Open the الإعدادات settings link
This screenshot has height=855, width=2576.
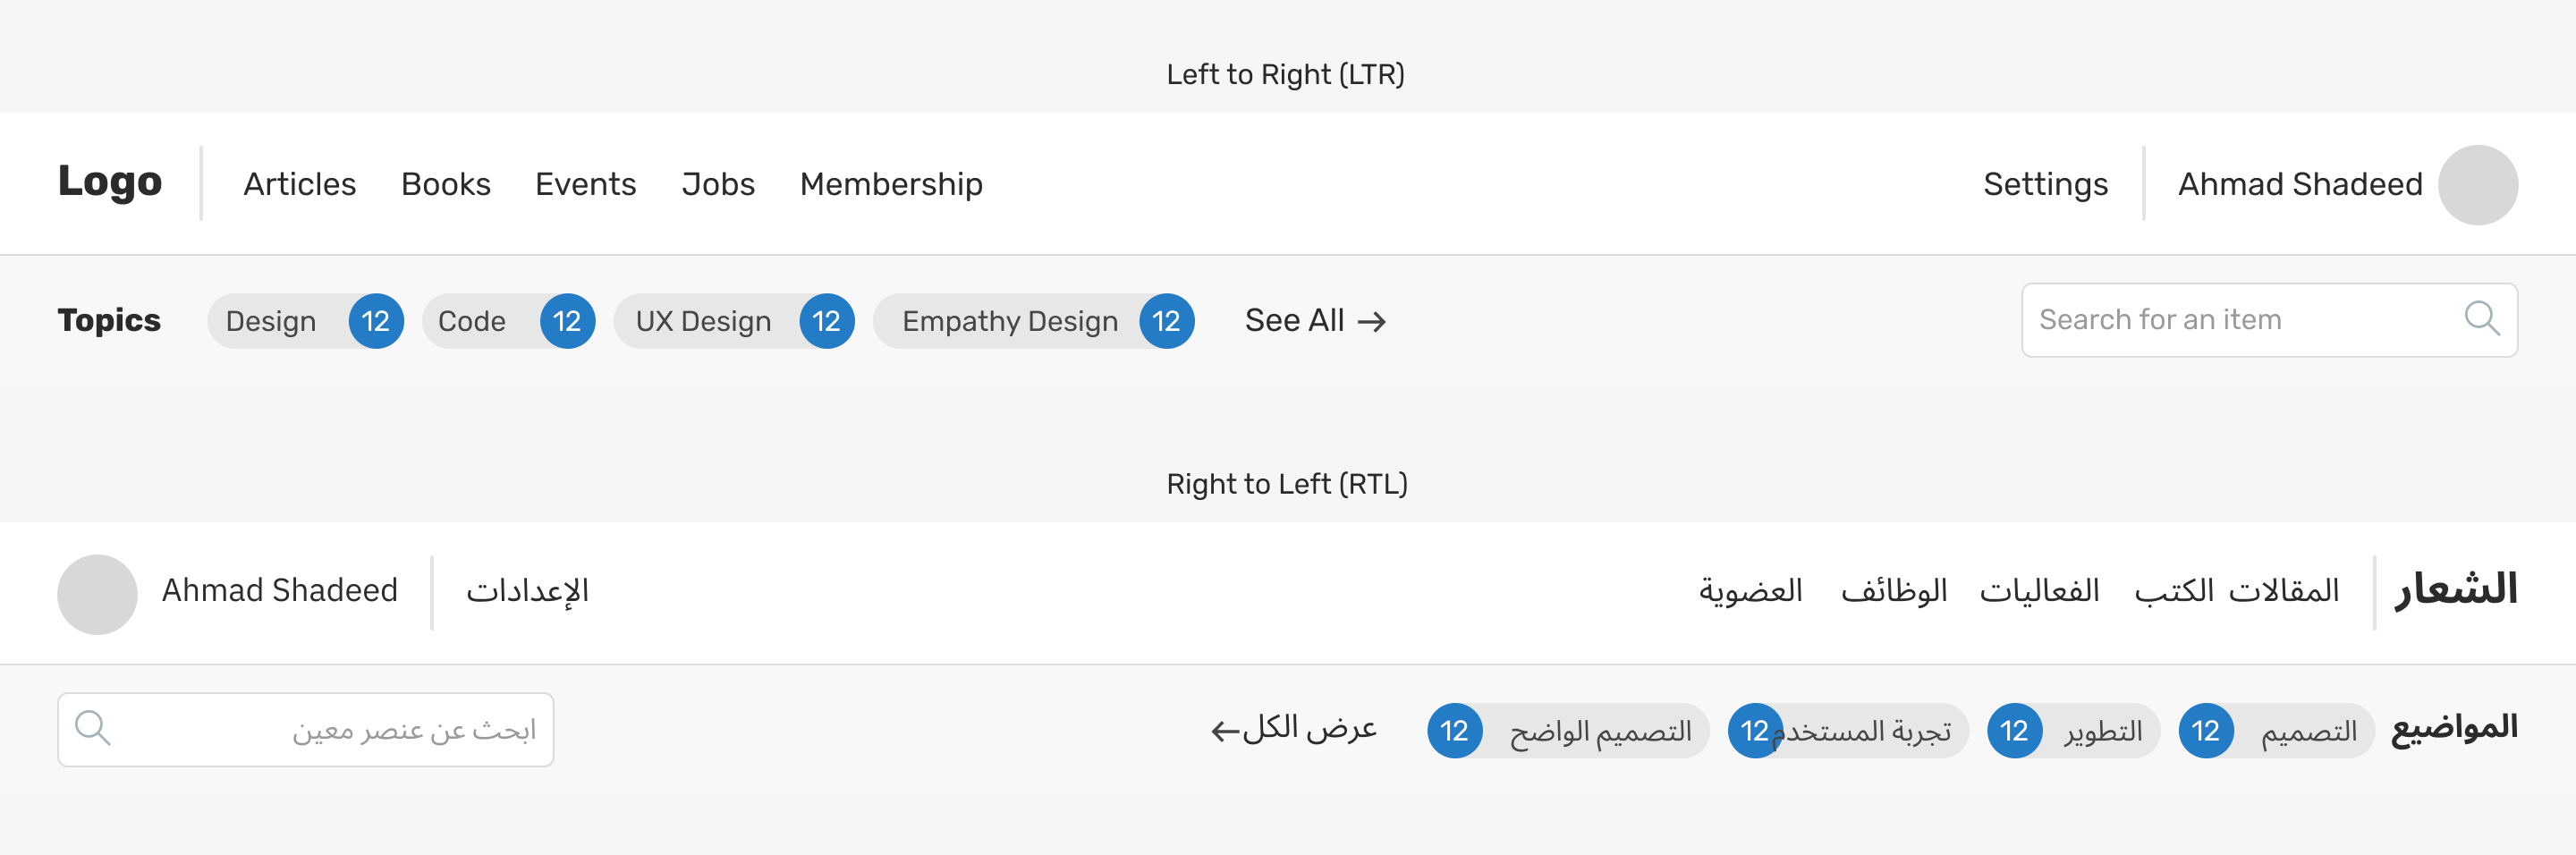[x=527, y=591]
